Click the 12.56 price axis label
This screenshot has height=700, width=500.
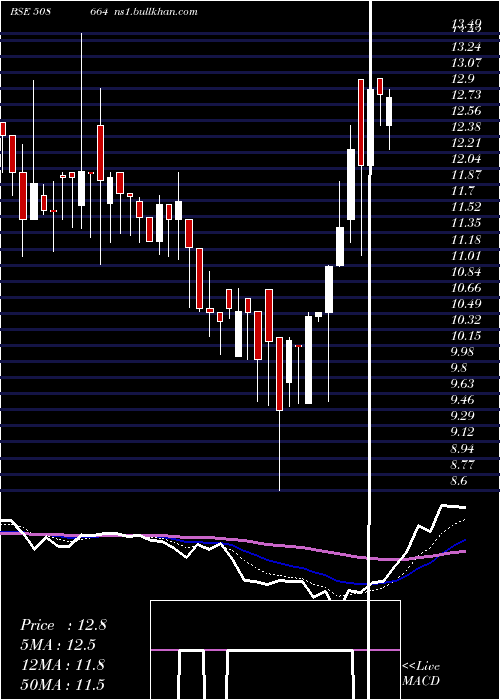pos(466,111)
